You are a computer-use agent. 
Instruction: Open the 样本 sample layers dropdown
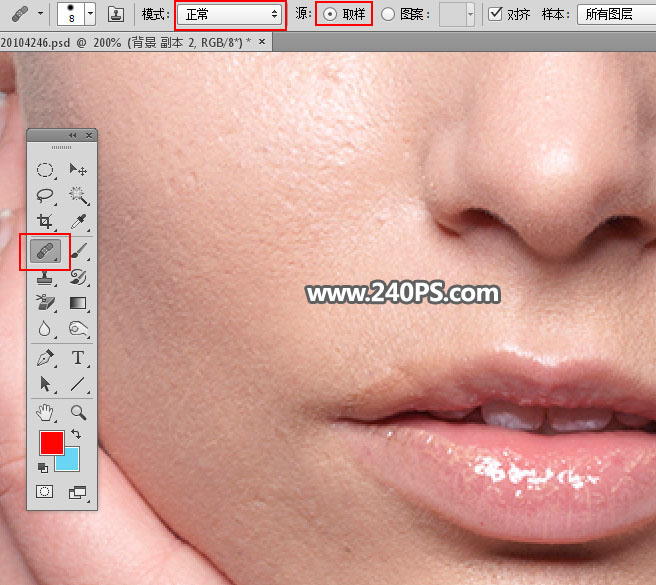tap(616, 15)
